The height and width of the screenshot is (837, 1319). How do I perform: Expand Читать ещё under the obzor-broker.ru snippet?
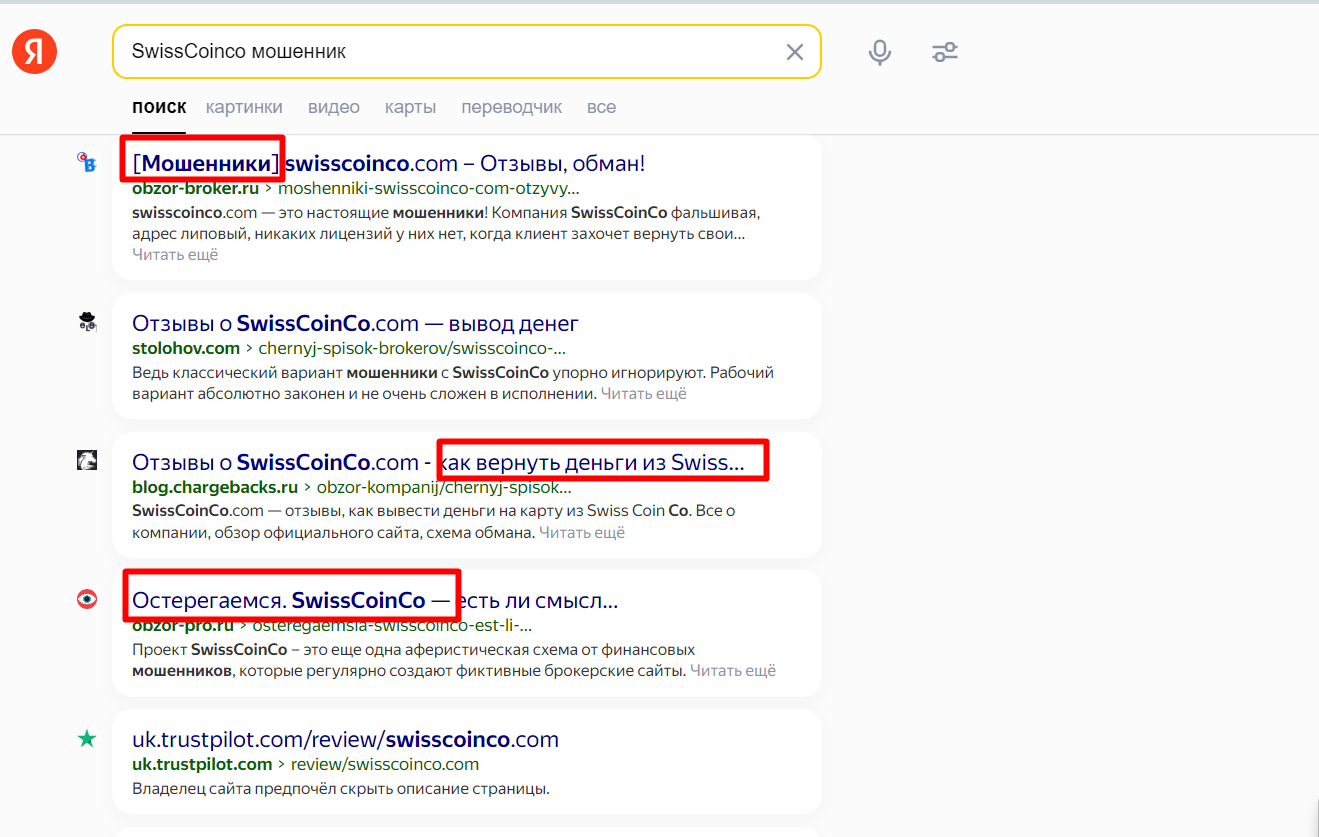pyautogui.click(x=175, y=255)
